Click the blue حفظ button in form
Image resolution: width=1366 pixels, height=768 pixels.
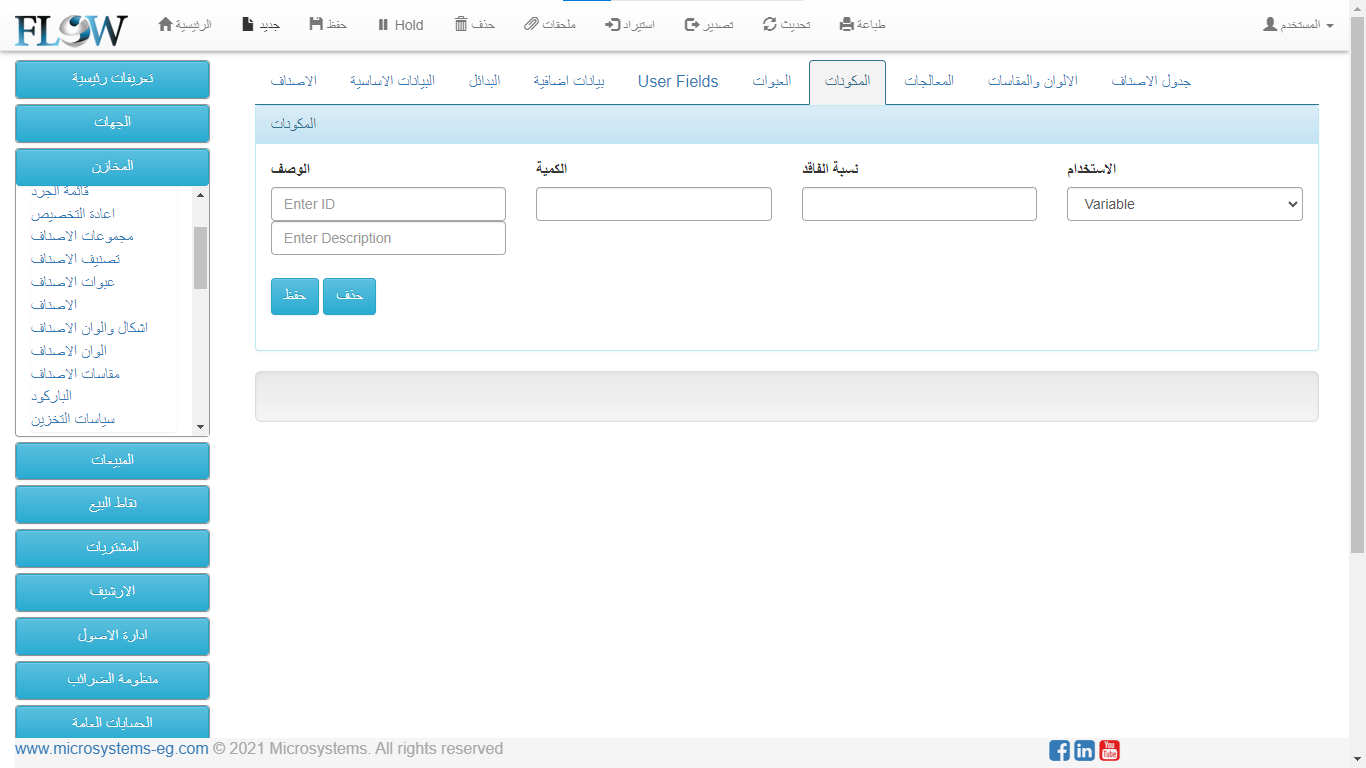click(x=294, y=296)
